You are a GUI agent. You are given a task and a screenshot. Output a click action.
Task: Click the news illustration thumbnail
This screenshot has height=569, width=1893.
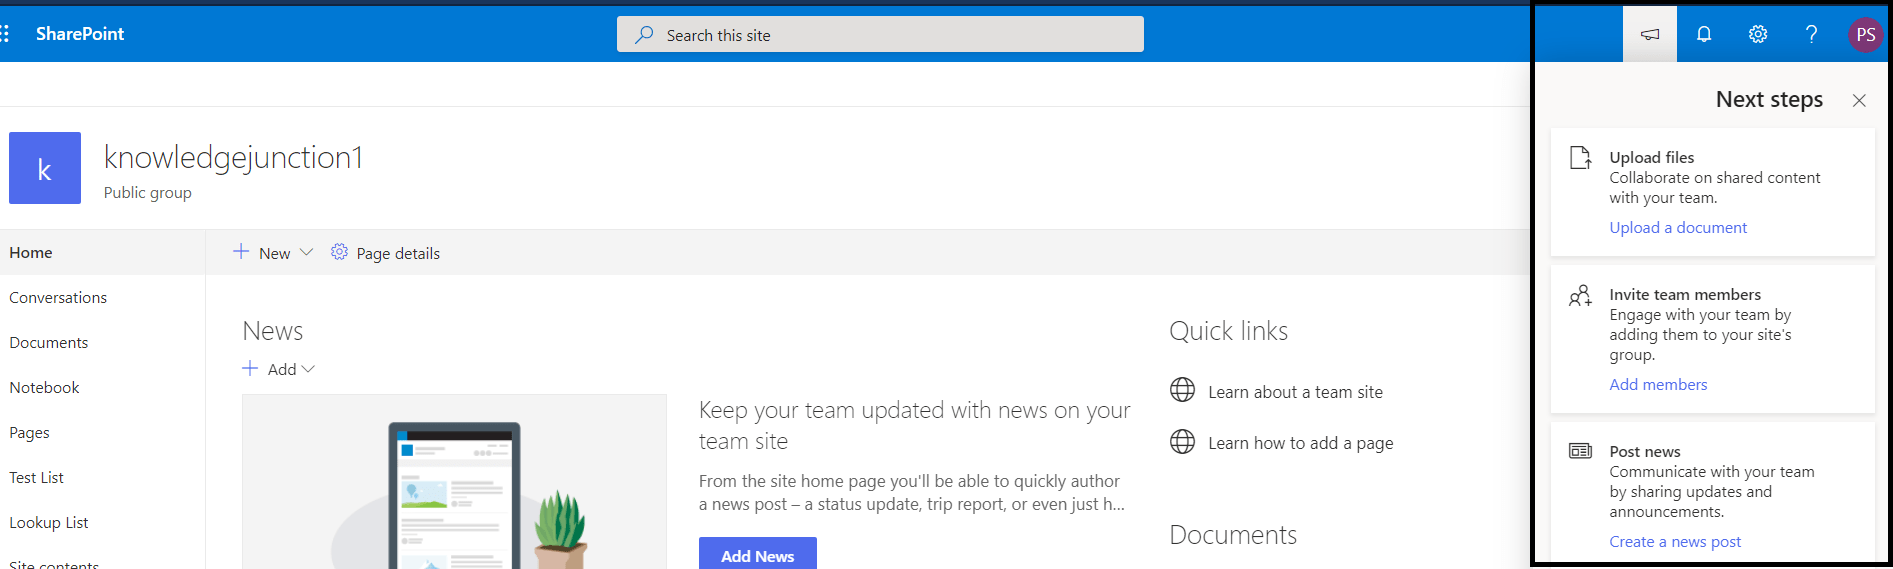click(454, 482)
